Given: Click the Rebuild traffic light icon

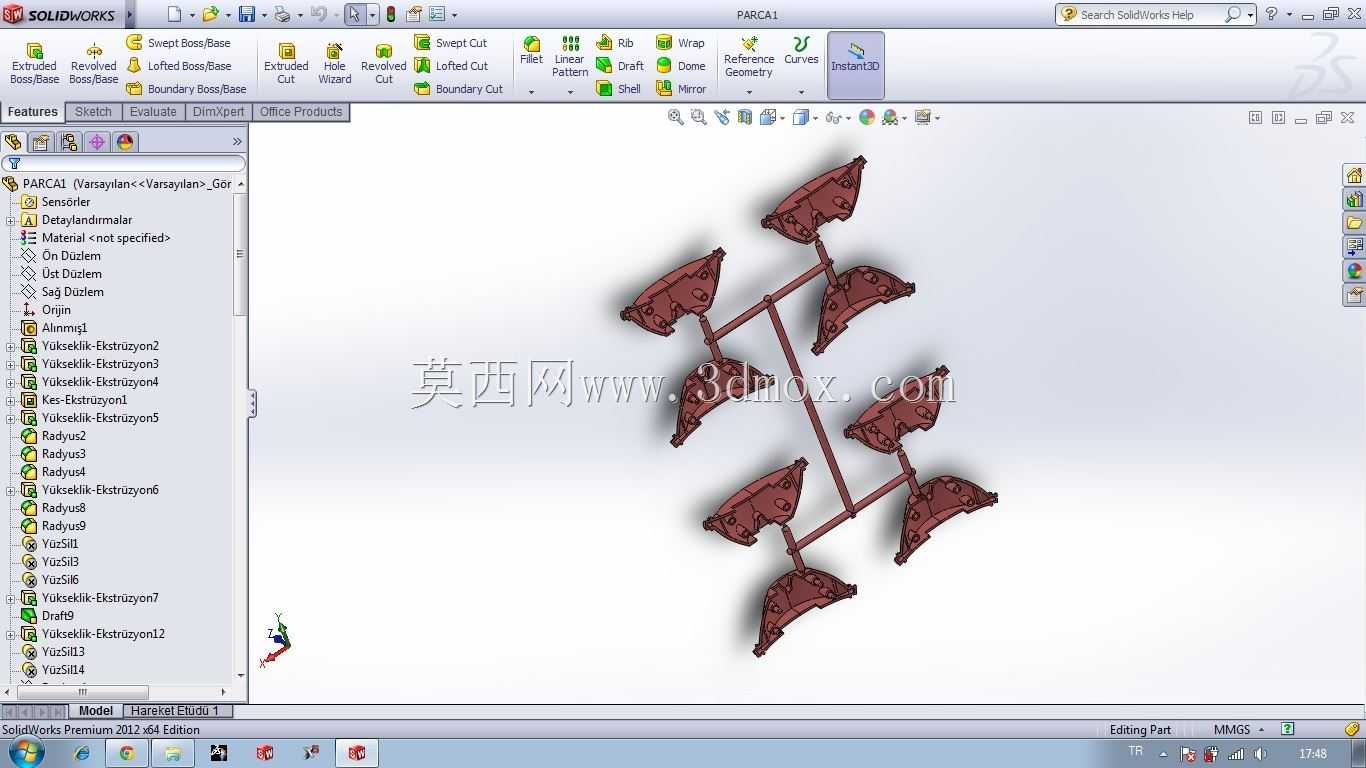Looking at the screenshot, I should [390, 14].
